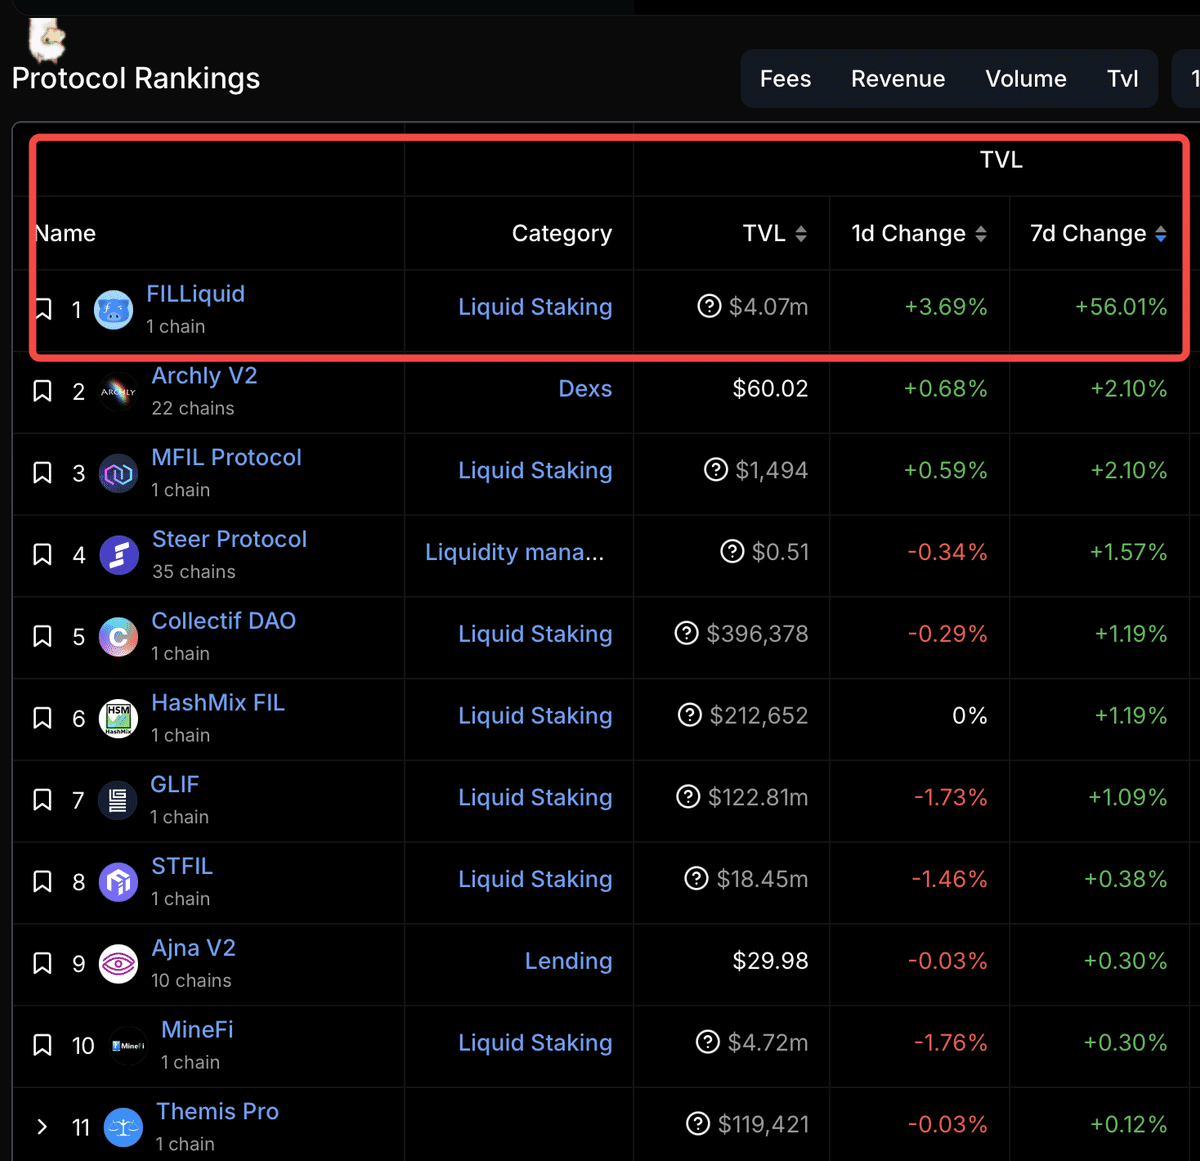
Task: Open Lending category for Ajna V2
Action: [x=568, y=961]
